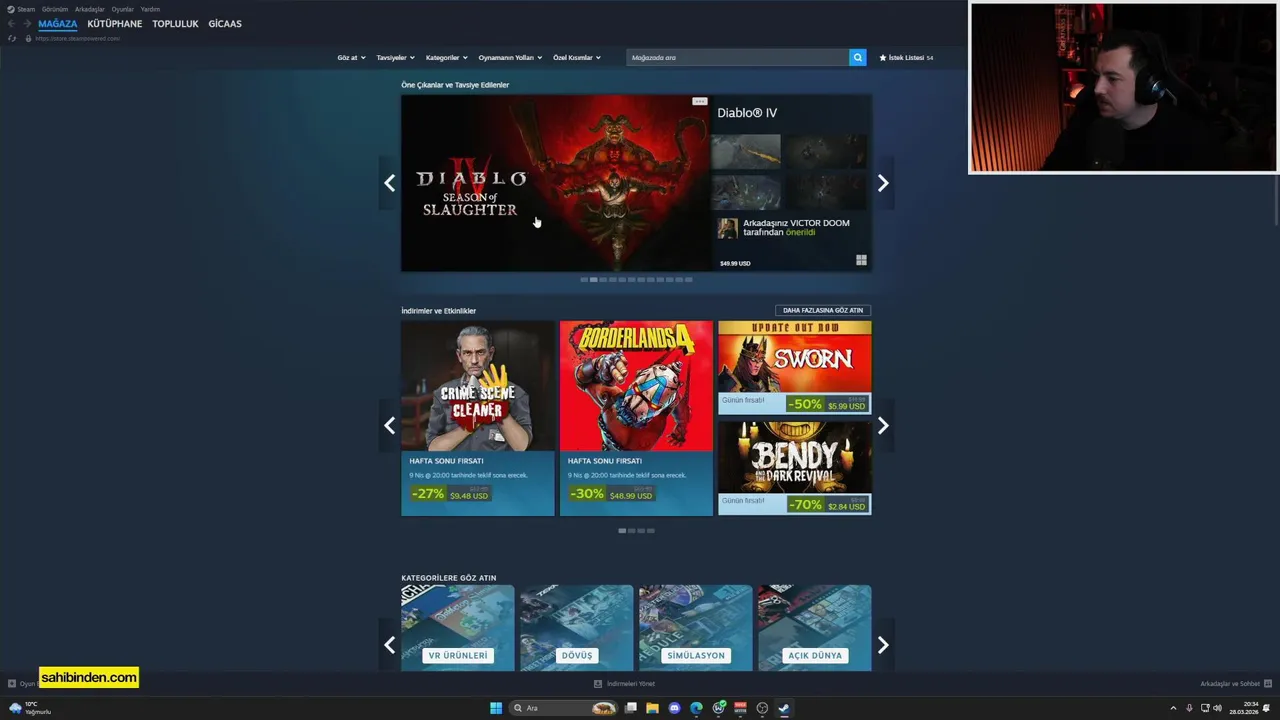Open the Arkadaşlar menu
This screenshot has height=720, width=1280.
[89, 9]
